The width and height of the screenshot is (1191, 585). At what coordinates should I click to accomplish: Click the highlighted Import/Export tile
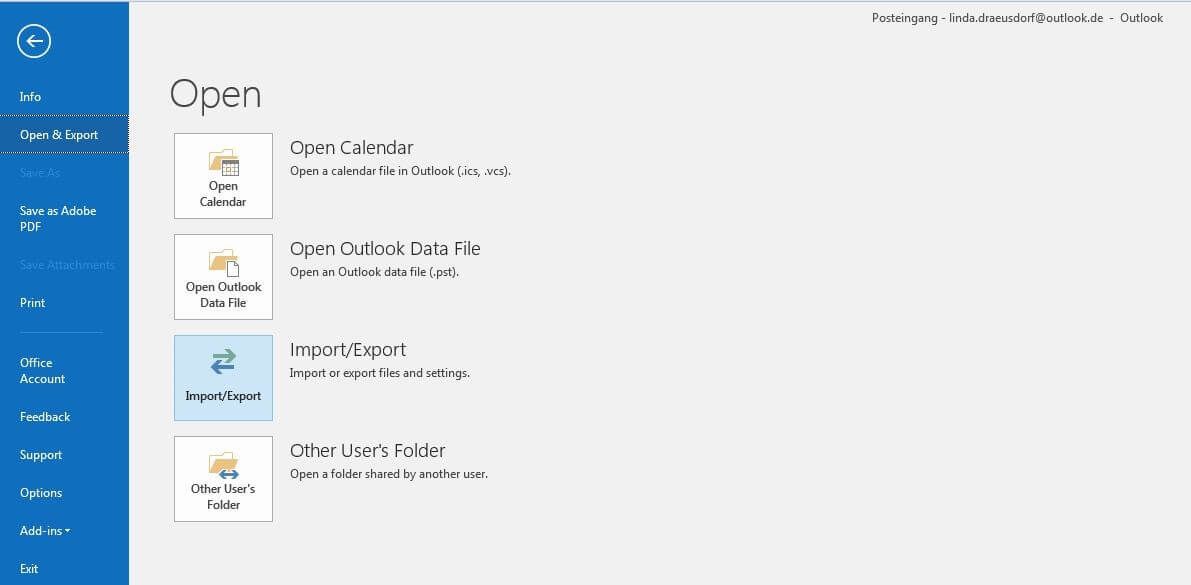tap(222, 377)
